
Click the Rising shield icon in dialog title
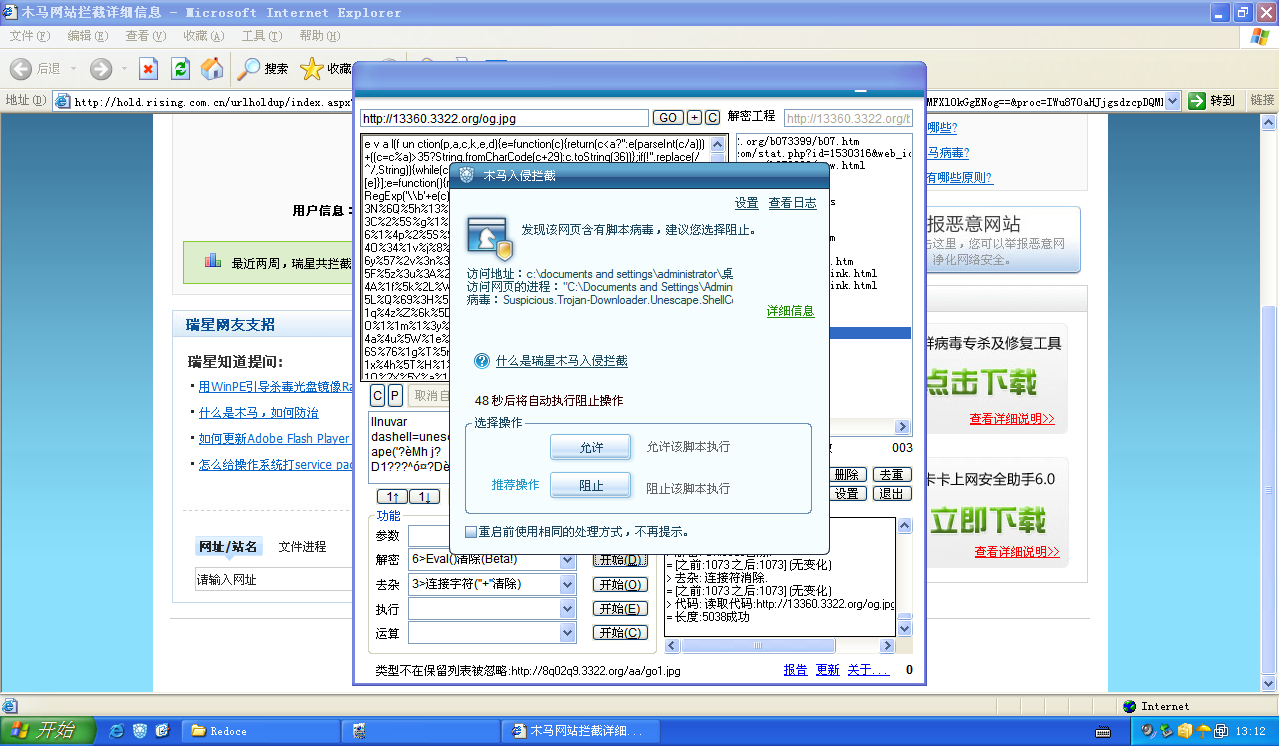point(469,175)
